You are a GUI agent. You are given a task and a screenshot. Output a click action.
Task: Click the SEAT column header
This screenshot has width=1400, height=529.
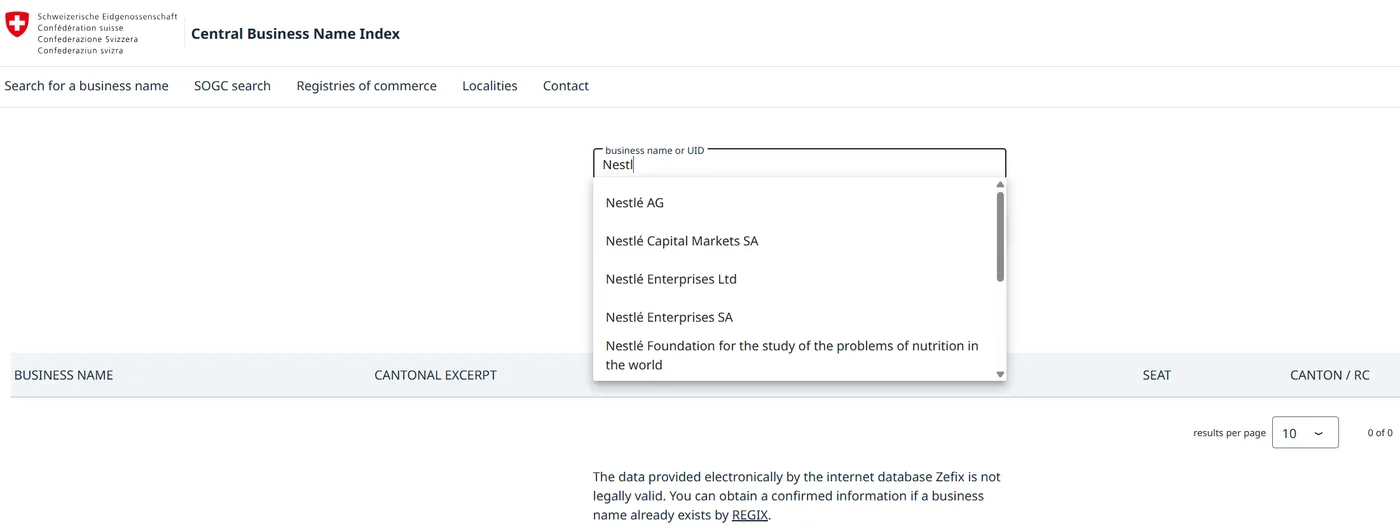click(x=1156, y=375)
